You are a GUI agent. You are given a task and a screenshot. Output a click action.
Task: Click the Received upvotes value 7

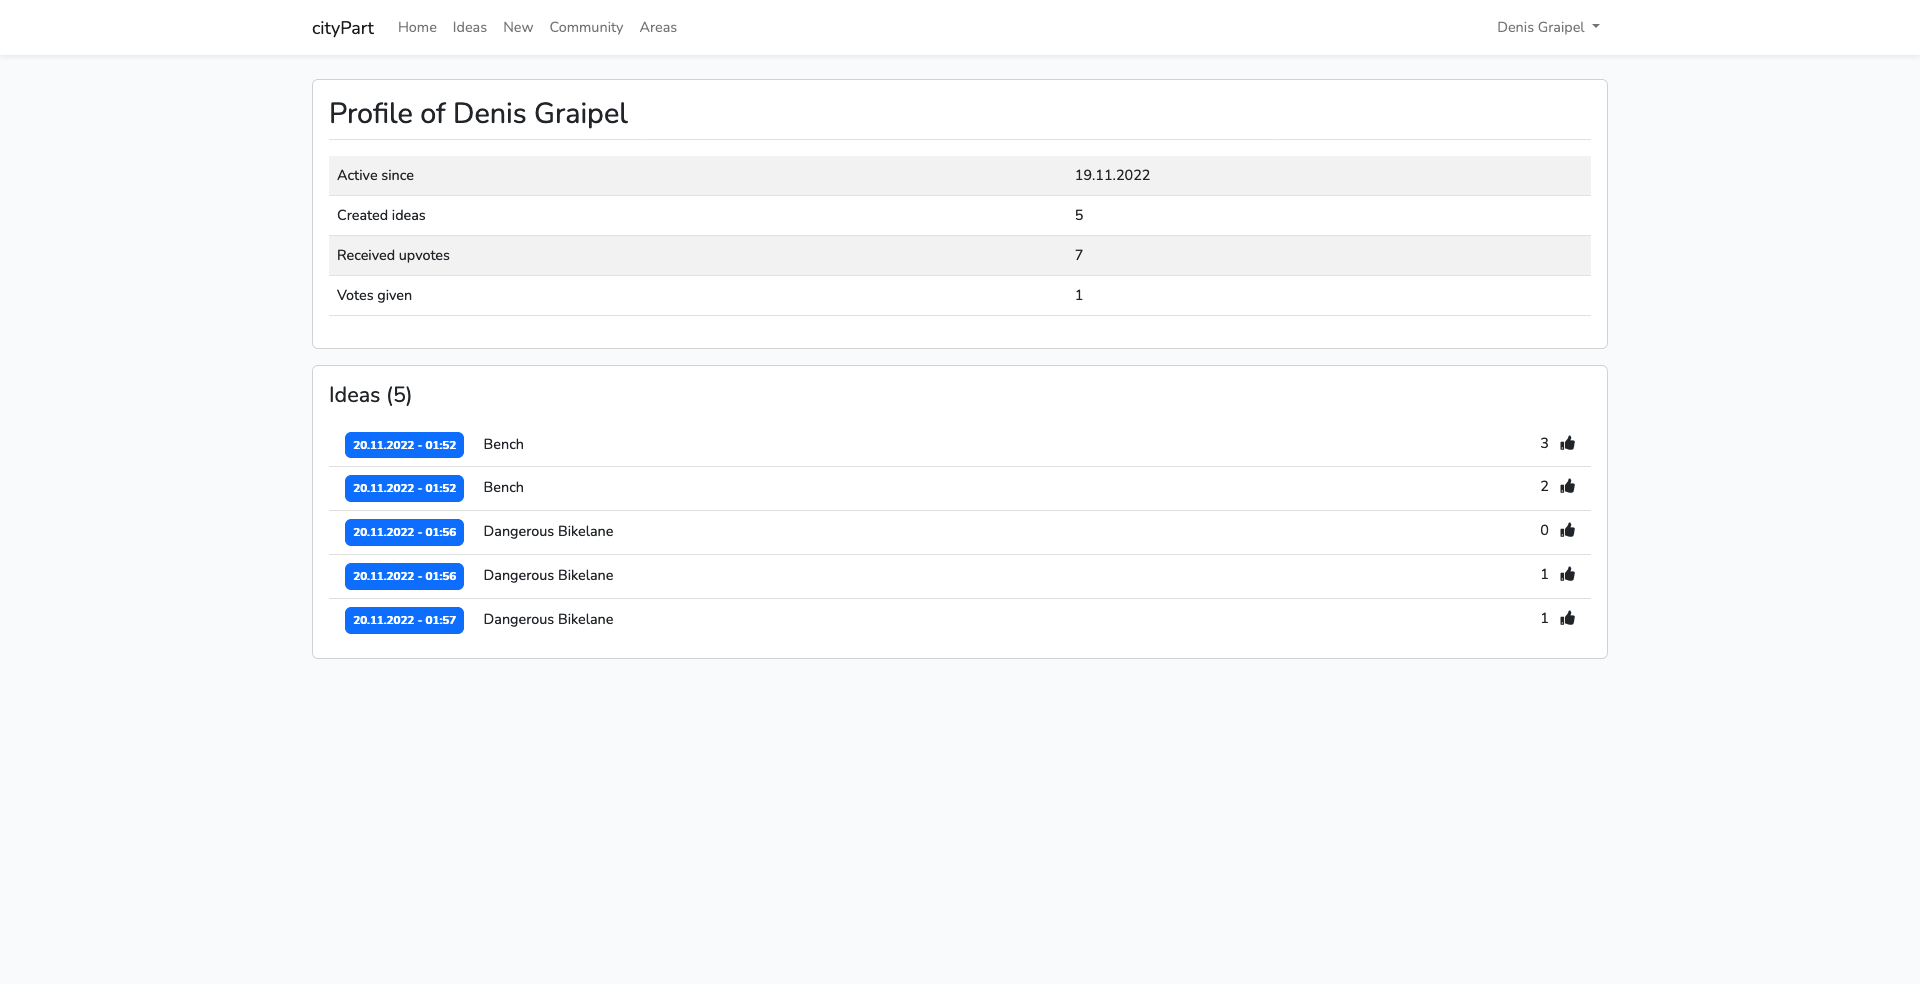[1079, 255]
